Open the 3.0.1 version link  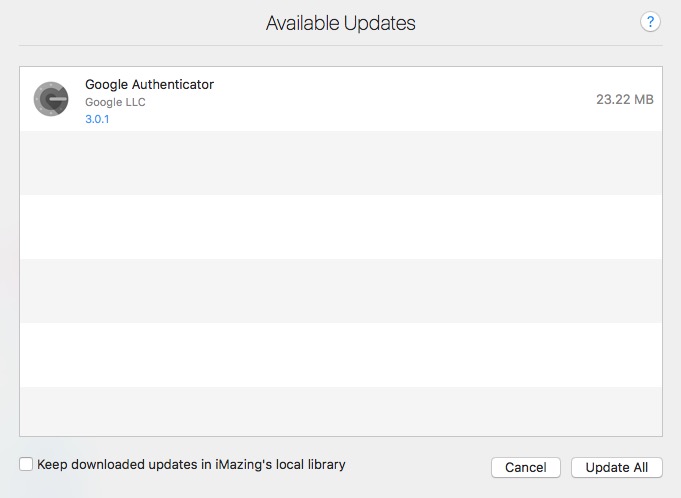click(97, 119)
